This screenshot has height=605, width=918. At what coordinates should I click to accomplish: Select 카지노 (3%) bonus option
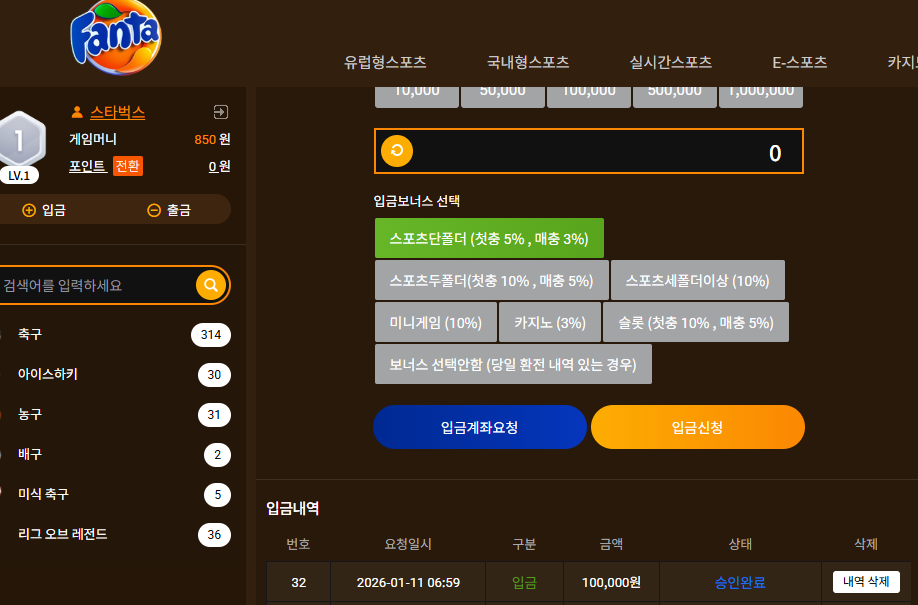point(550,323)
